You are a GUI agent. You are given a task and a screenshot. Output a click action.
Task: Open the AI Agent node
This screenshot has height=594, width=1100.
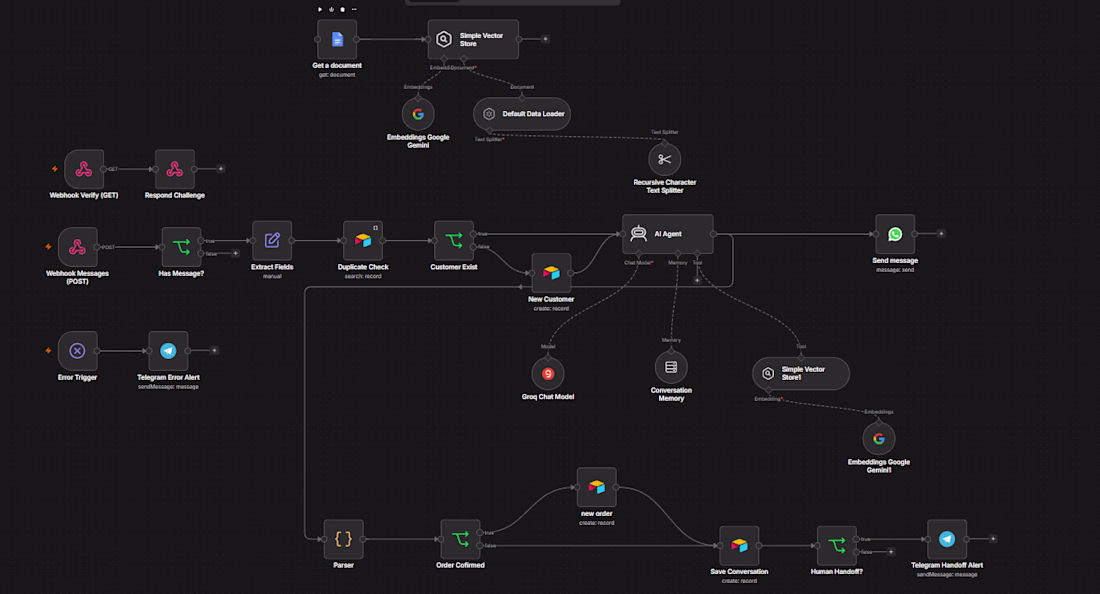[668, 234]
